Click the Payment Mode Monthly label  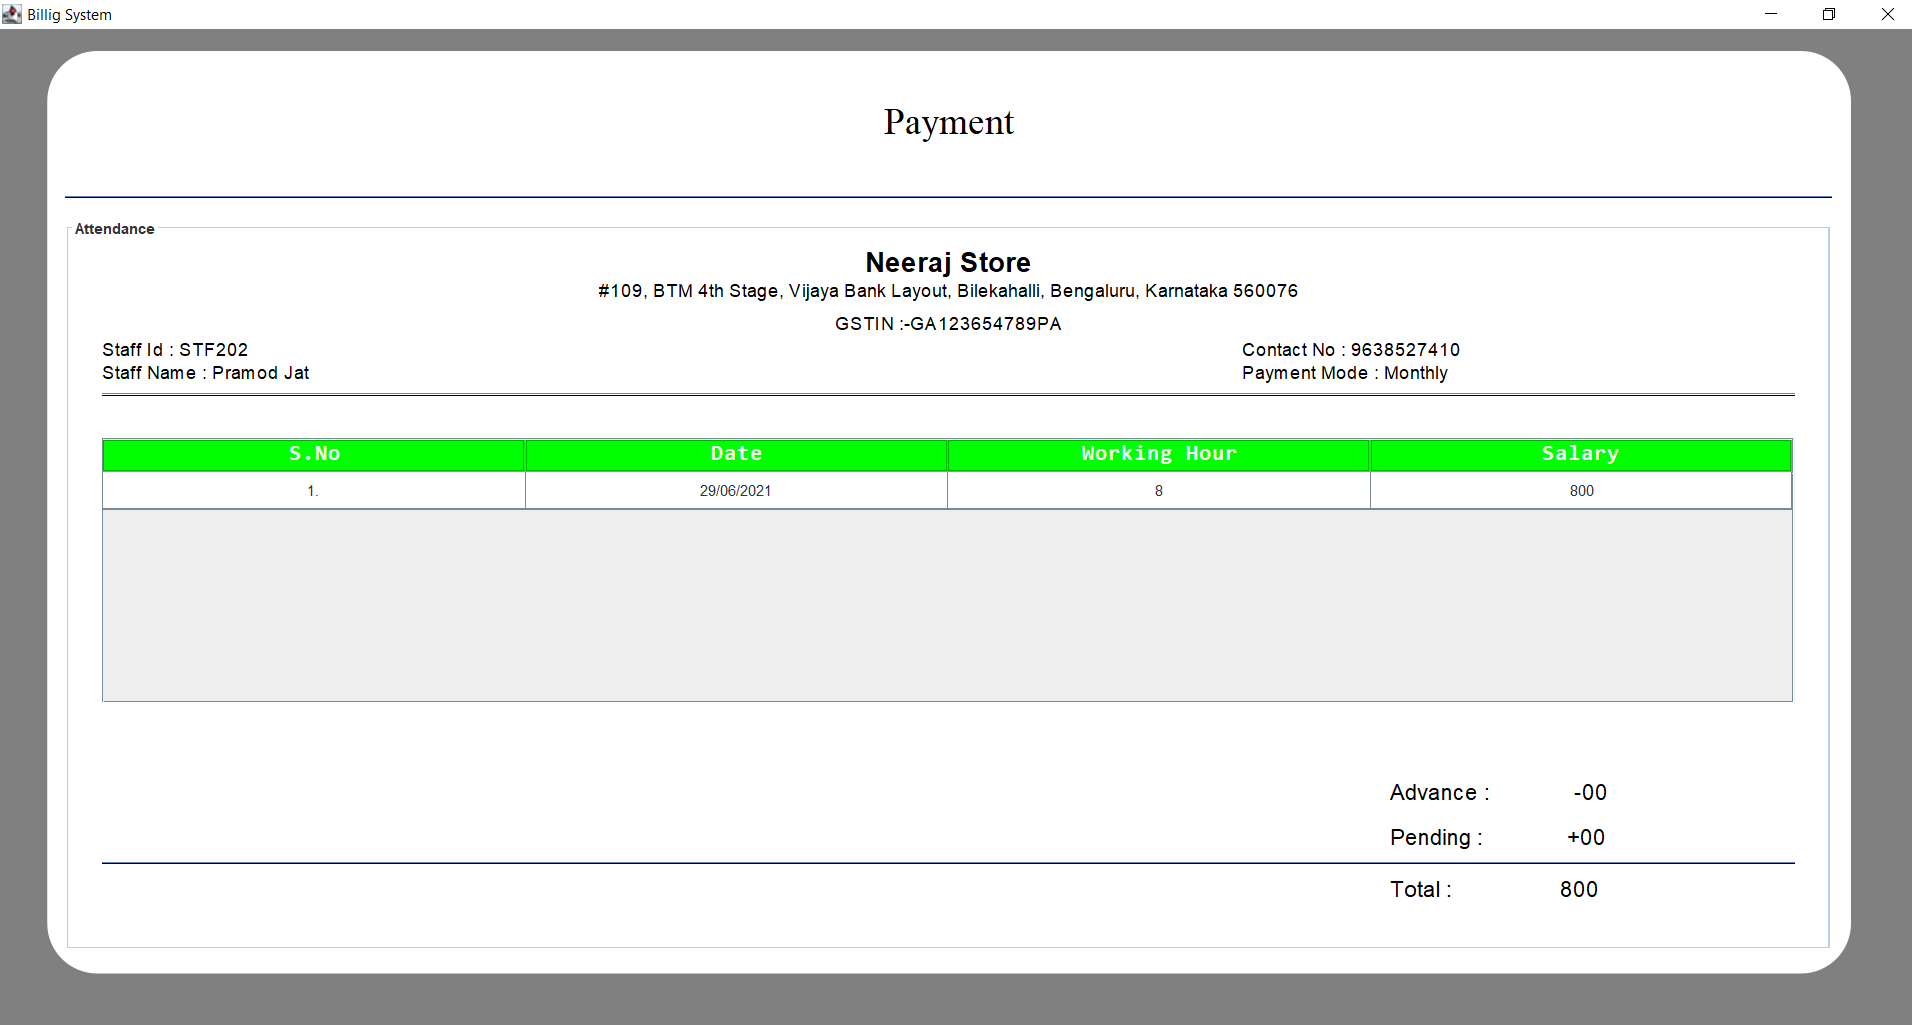tap(1344, 373)
